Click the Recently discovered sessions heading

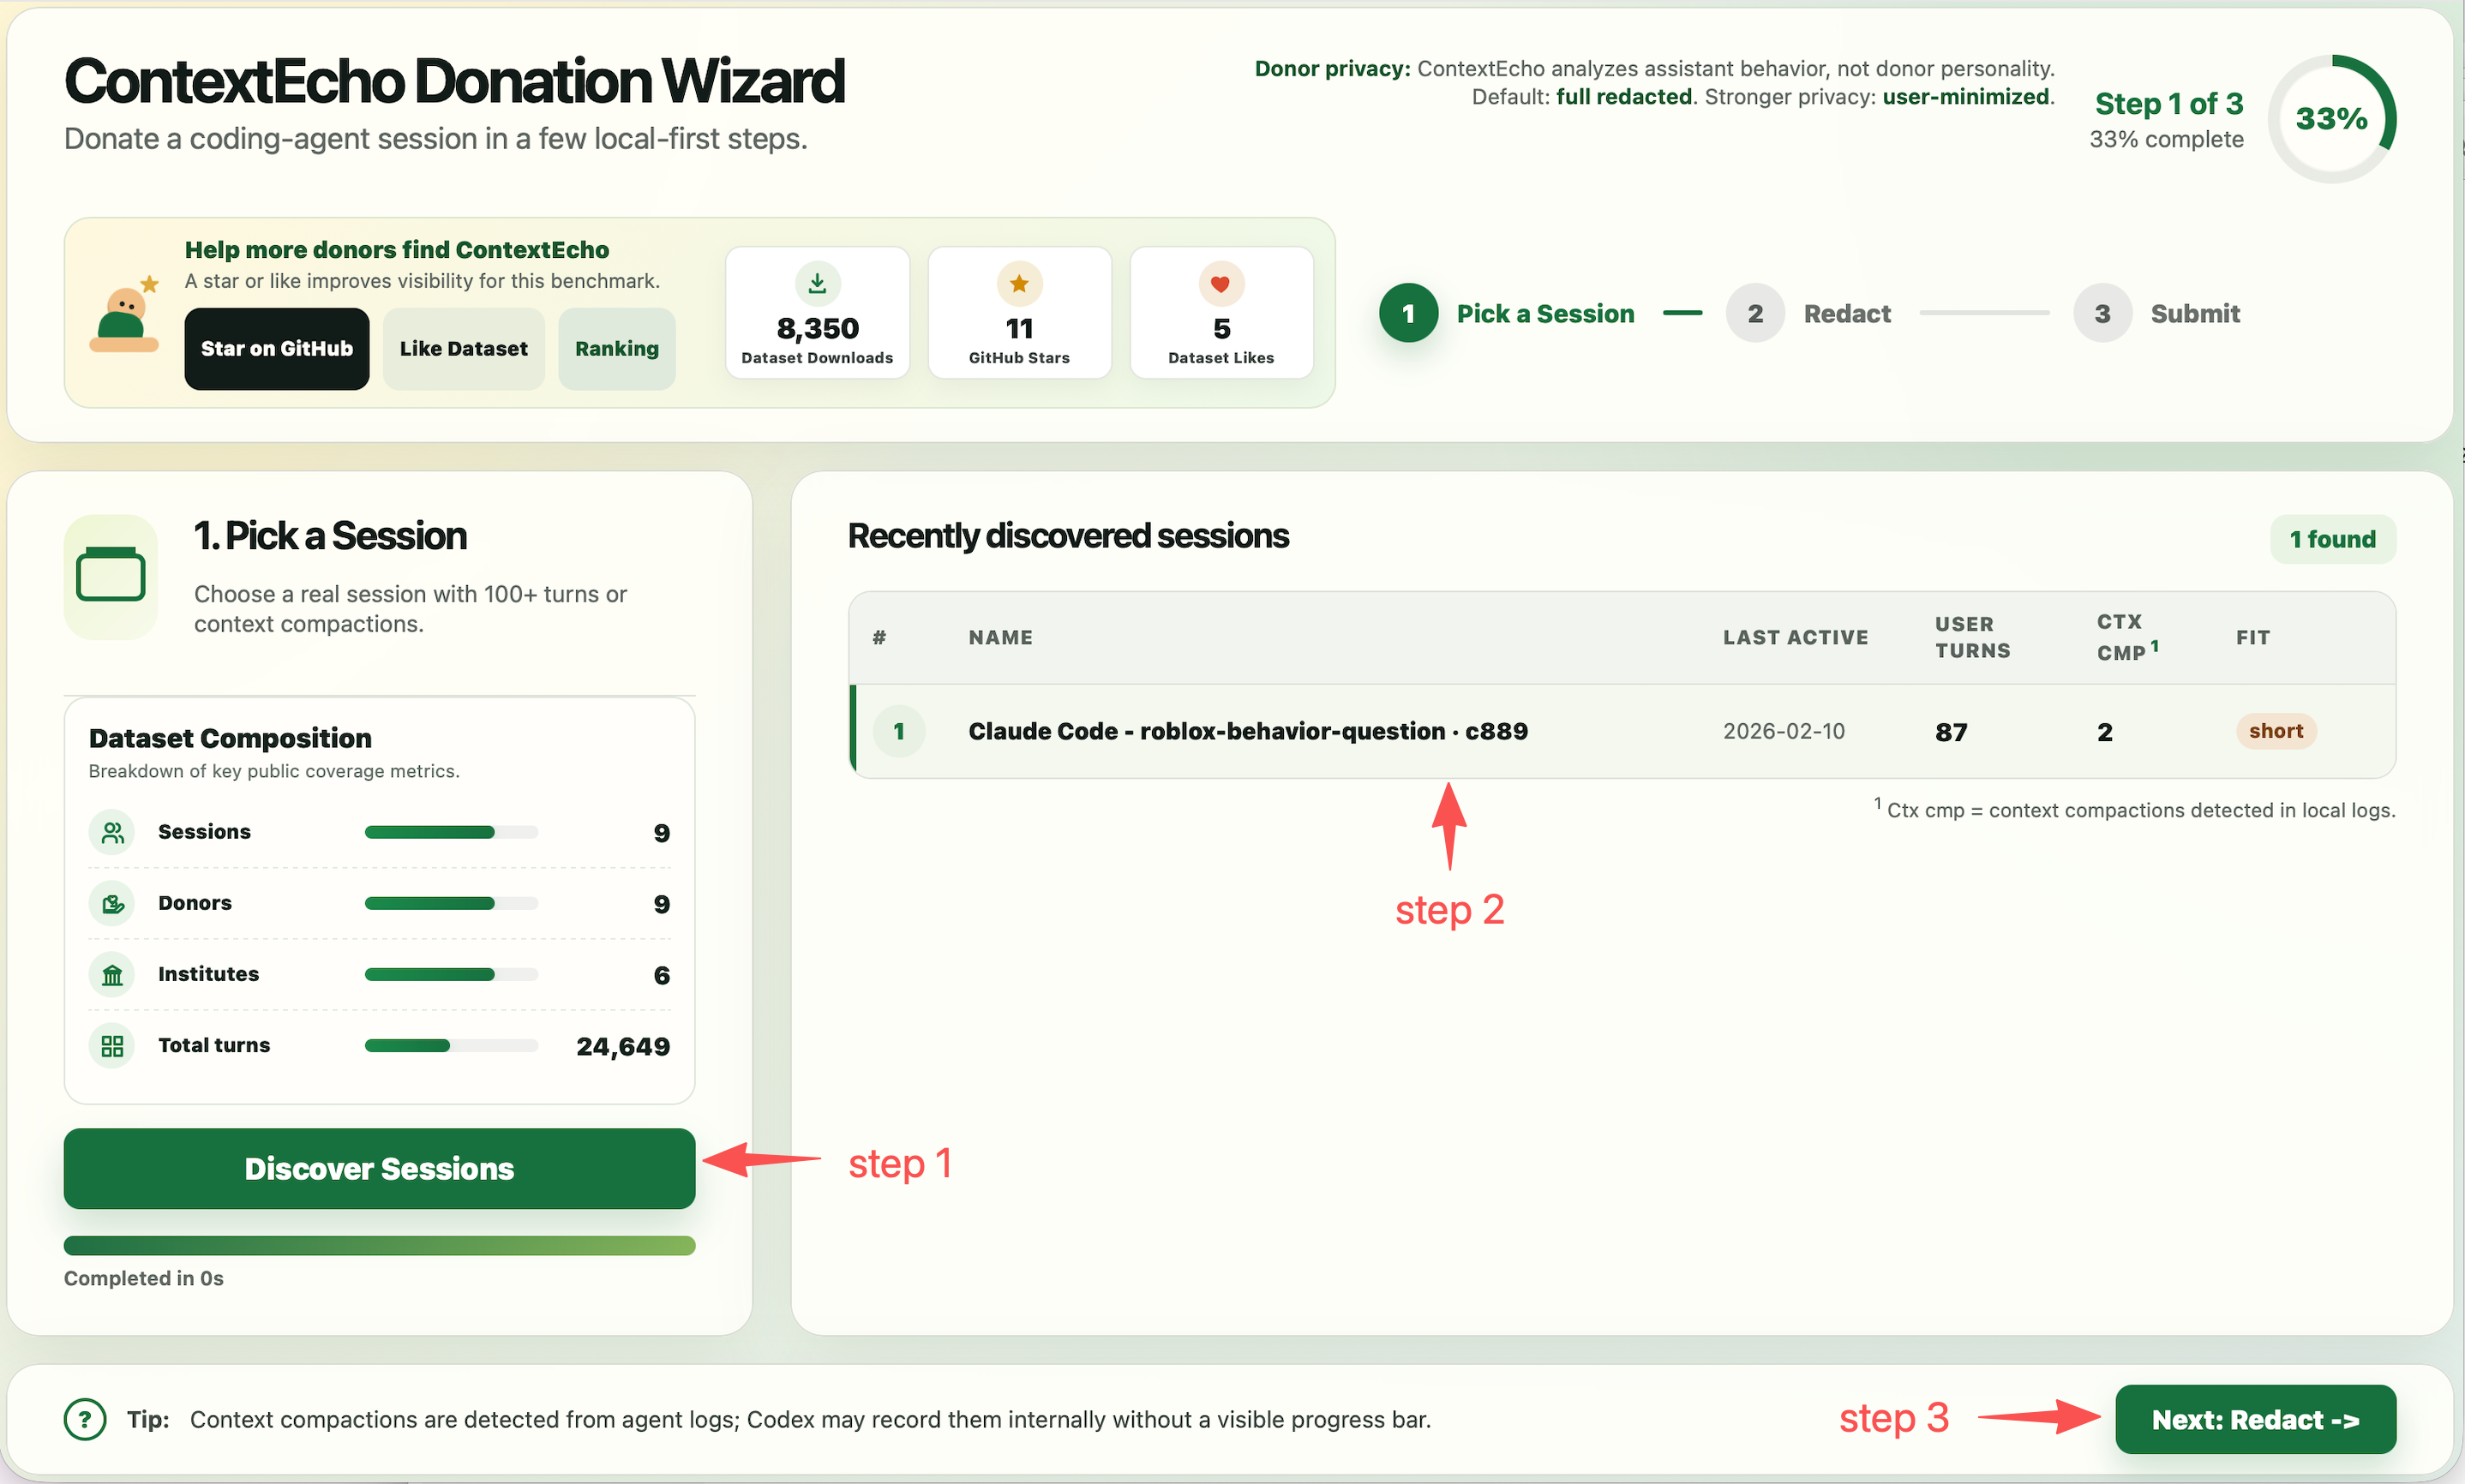(1067, 536)
